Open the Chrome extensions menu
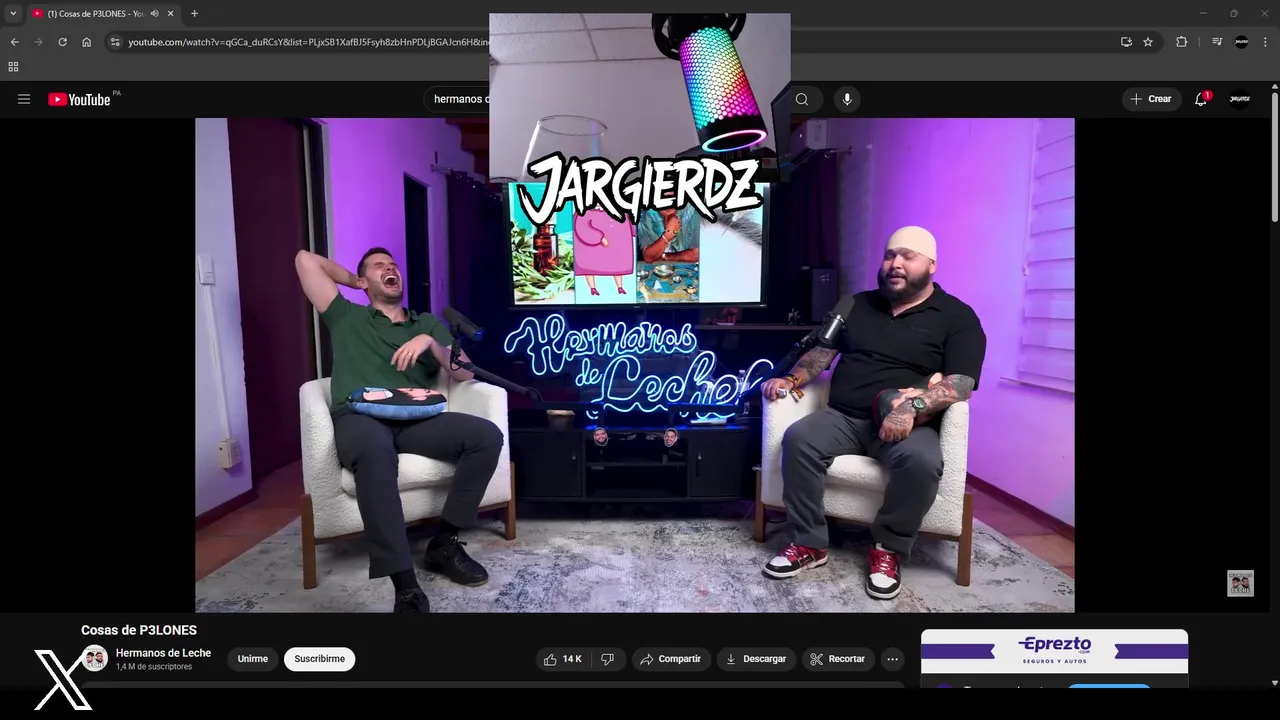Viewport: 1280px width, 720px height. 1181,42
